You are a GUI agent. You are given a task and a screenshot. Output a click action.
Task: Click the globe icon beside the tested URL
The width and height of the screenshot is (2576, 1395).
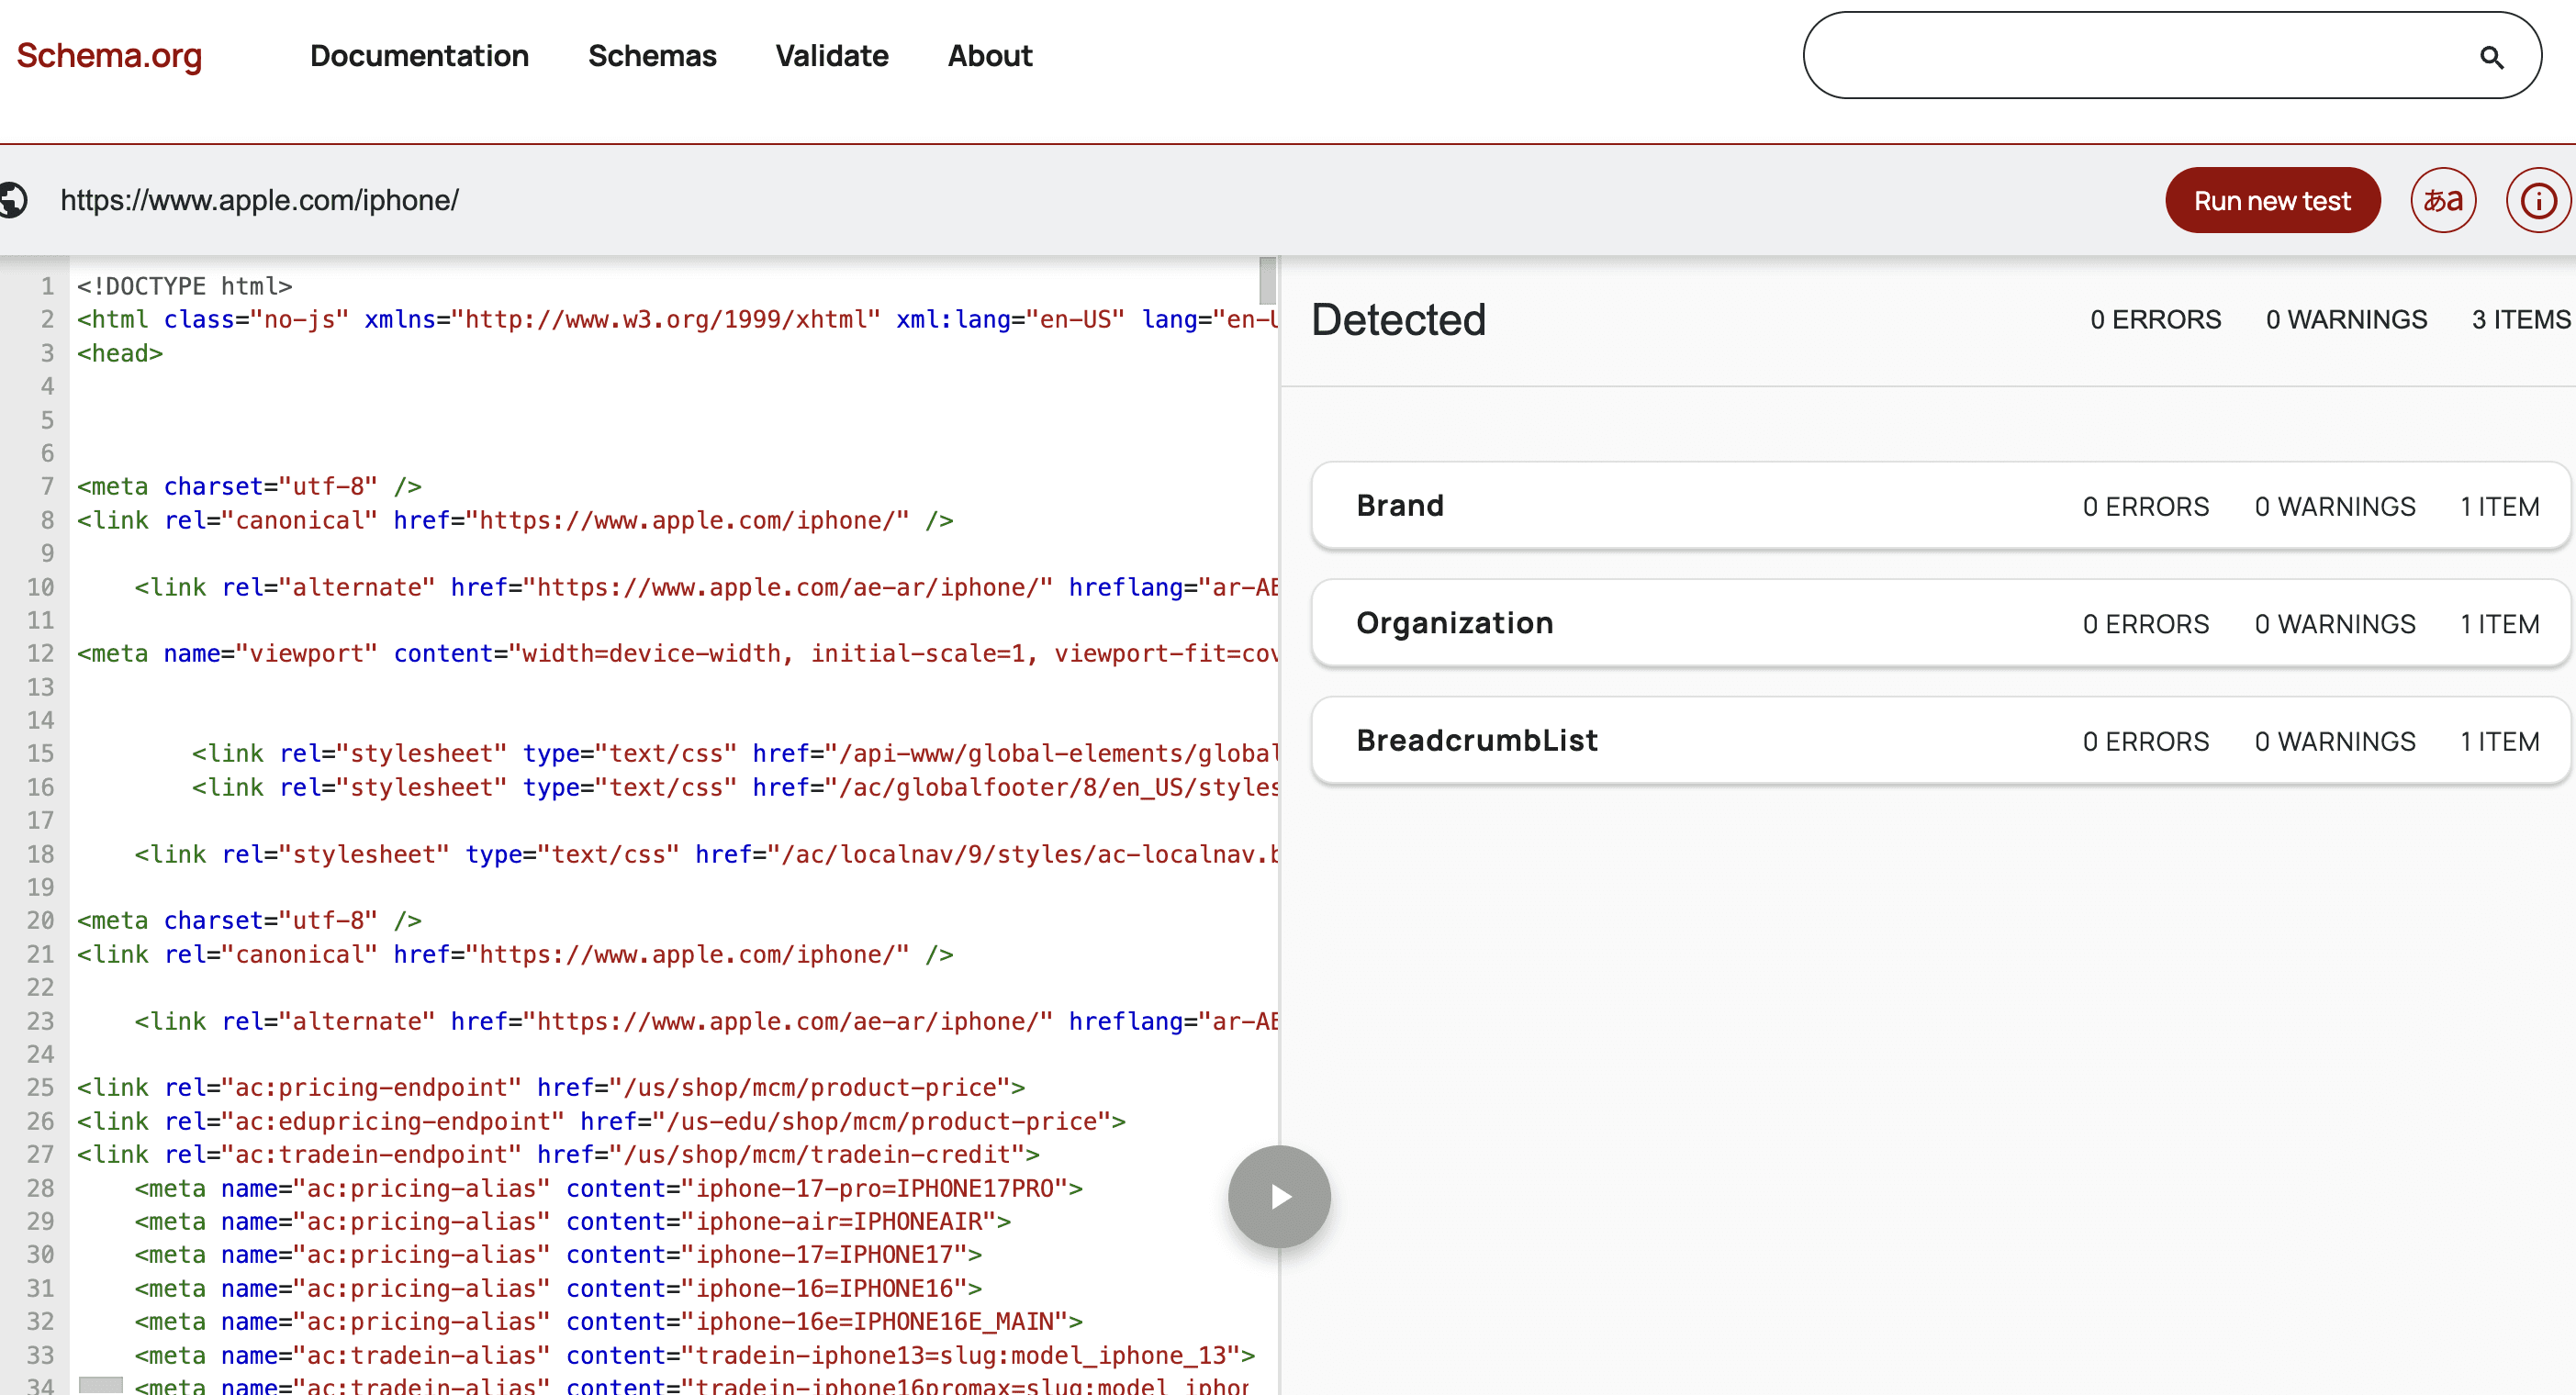click(15, 199)
